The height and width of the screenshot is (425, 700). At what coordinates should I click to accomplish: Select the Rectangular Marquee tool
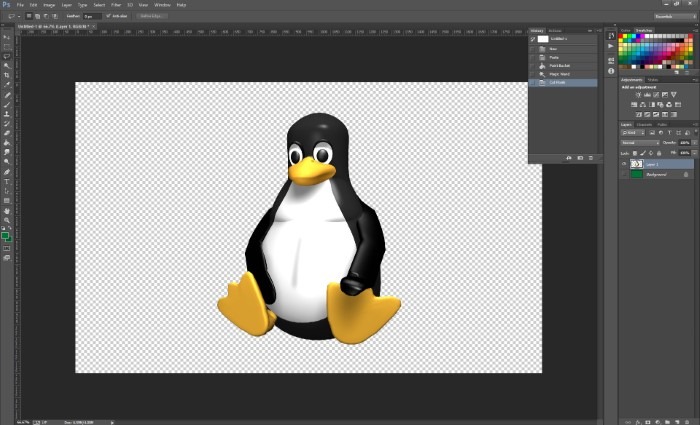[x=7, y=47]
